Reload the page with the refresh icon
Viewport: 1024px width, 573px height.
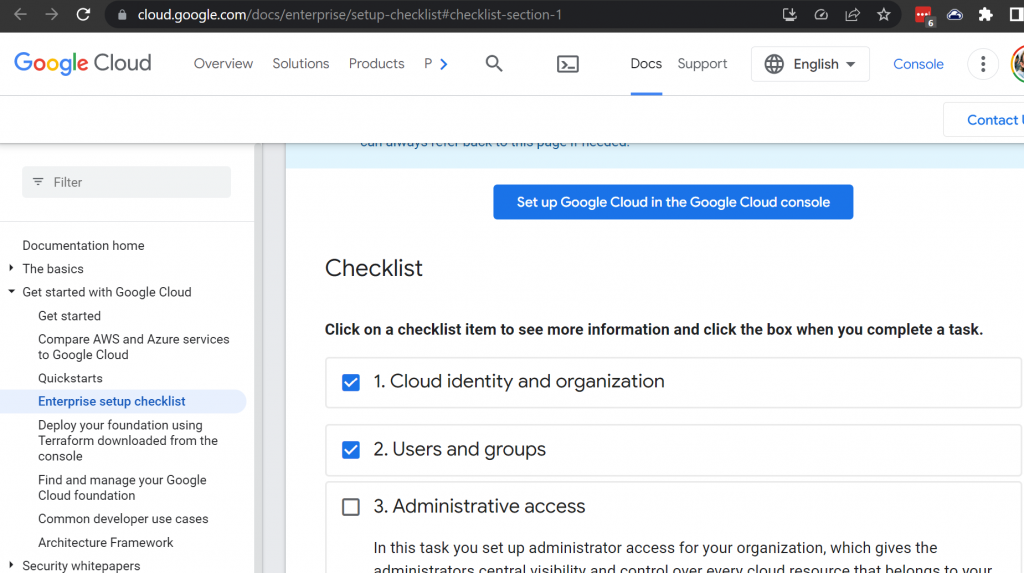click(83, 14)
